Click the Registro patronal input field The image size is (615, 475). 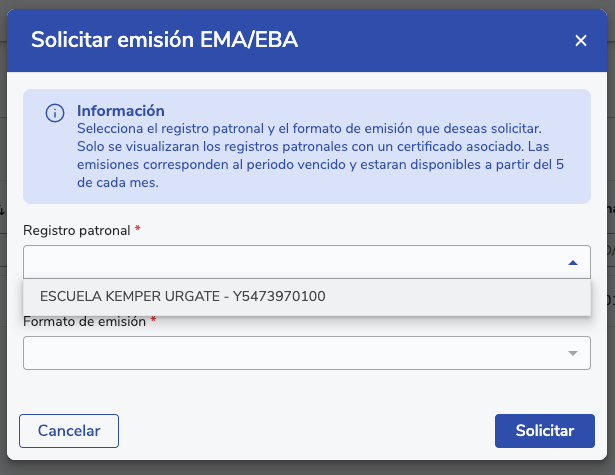[x=290, y=262]
